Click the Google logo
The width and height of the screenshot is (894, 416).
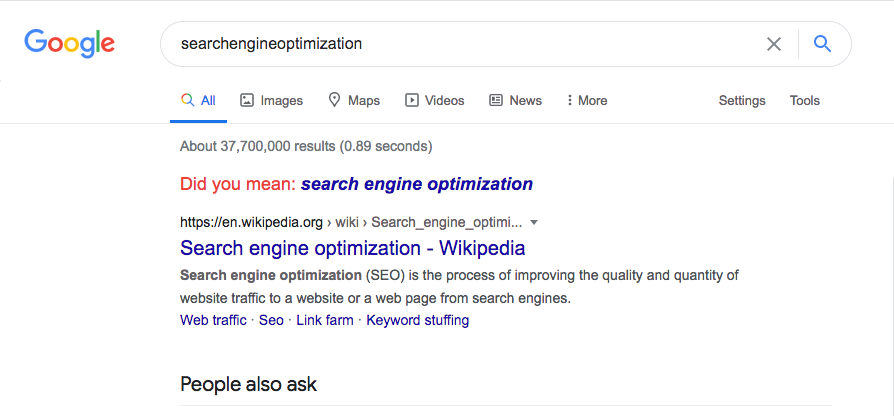click(x=69, y=44)
